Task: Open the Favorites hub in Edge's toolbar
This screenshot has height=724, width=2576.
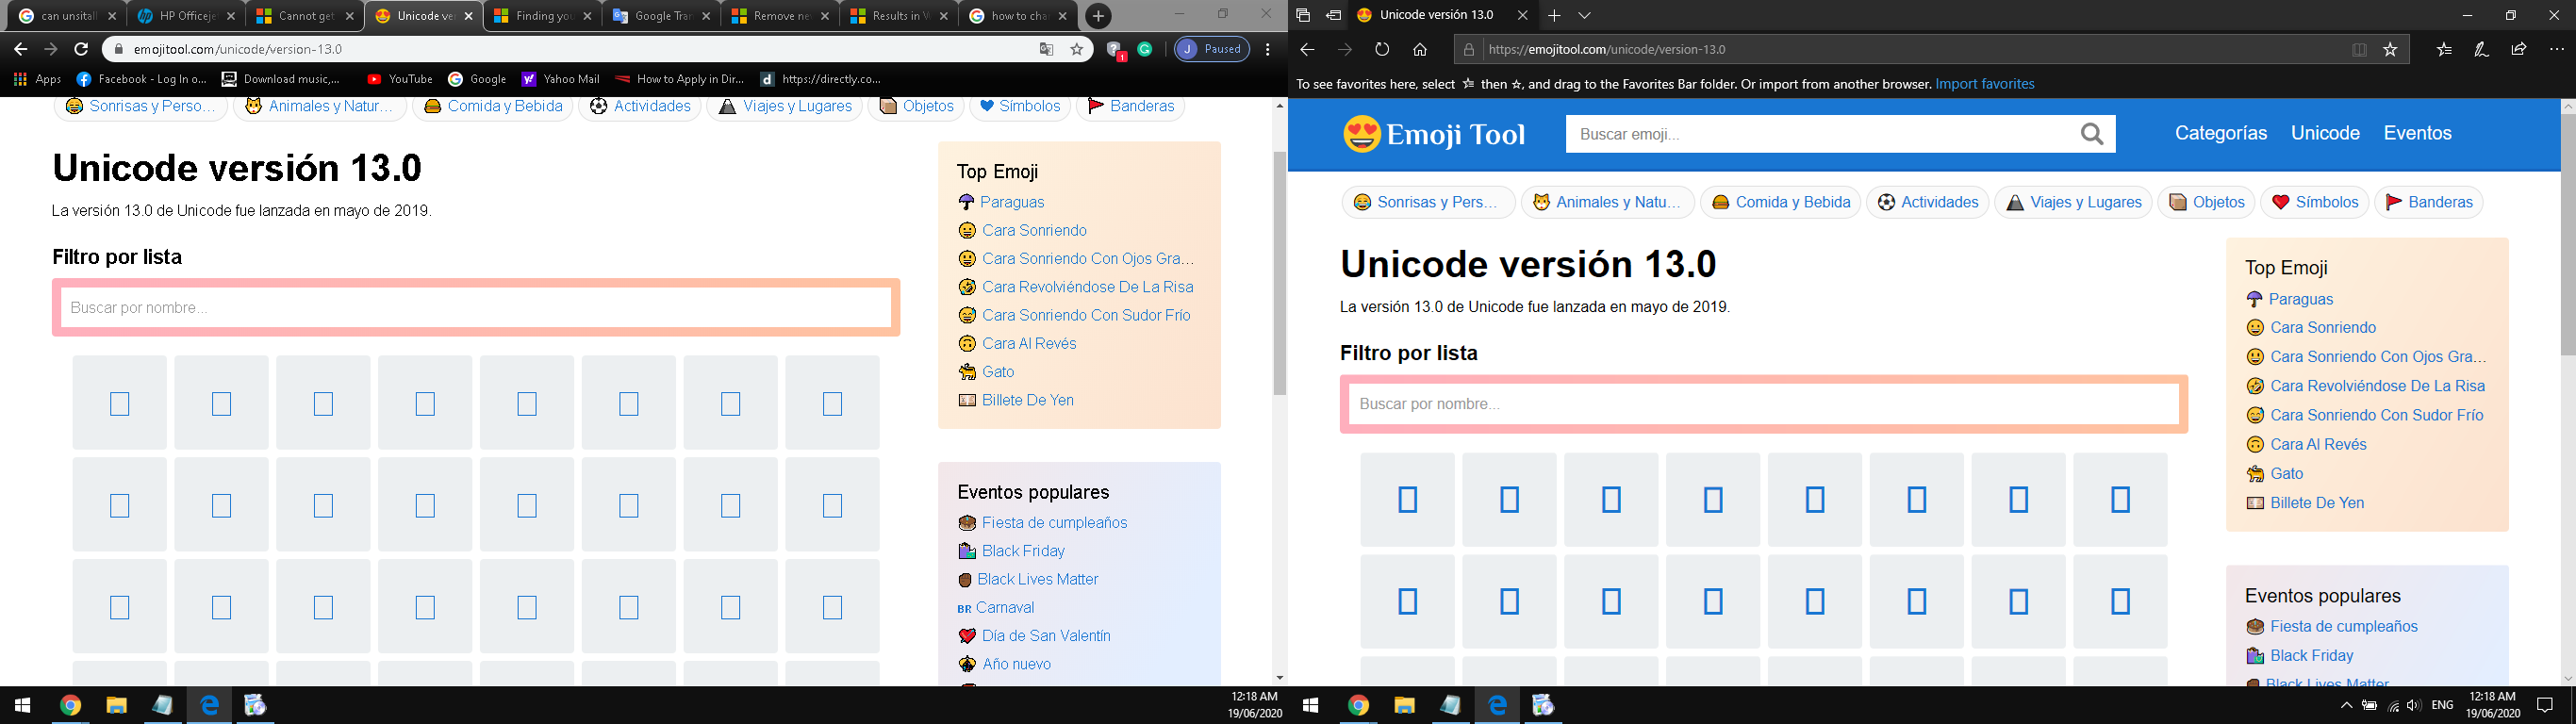Action: 2444,50
